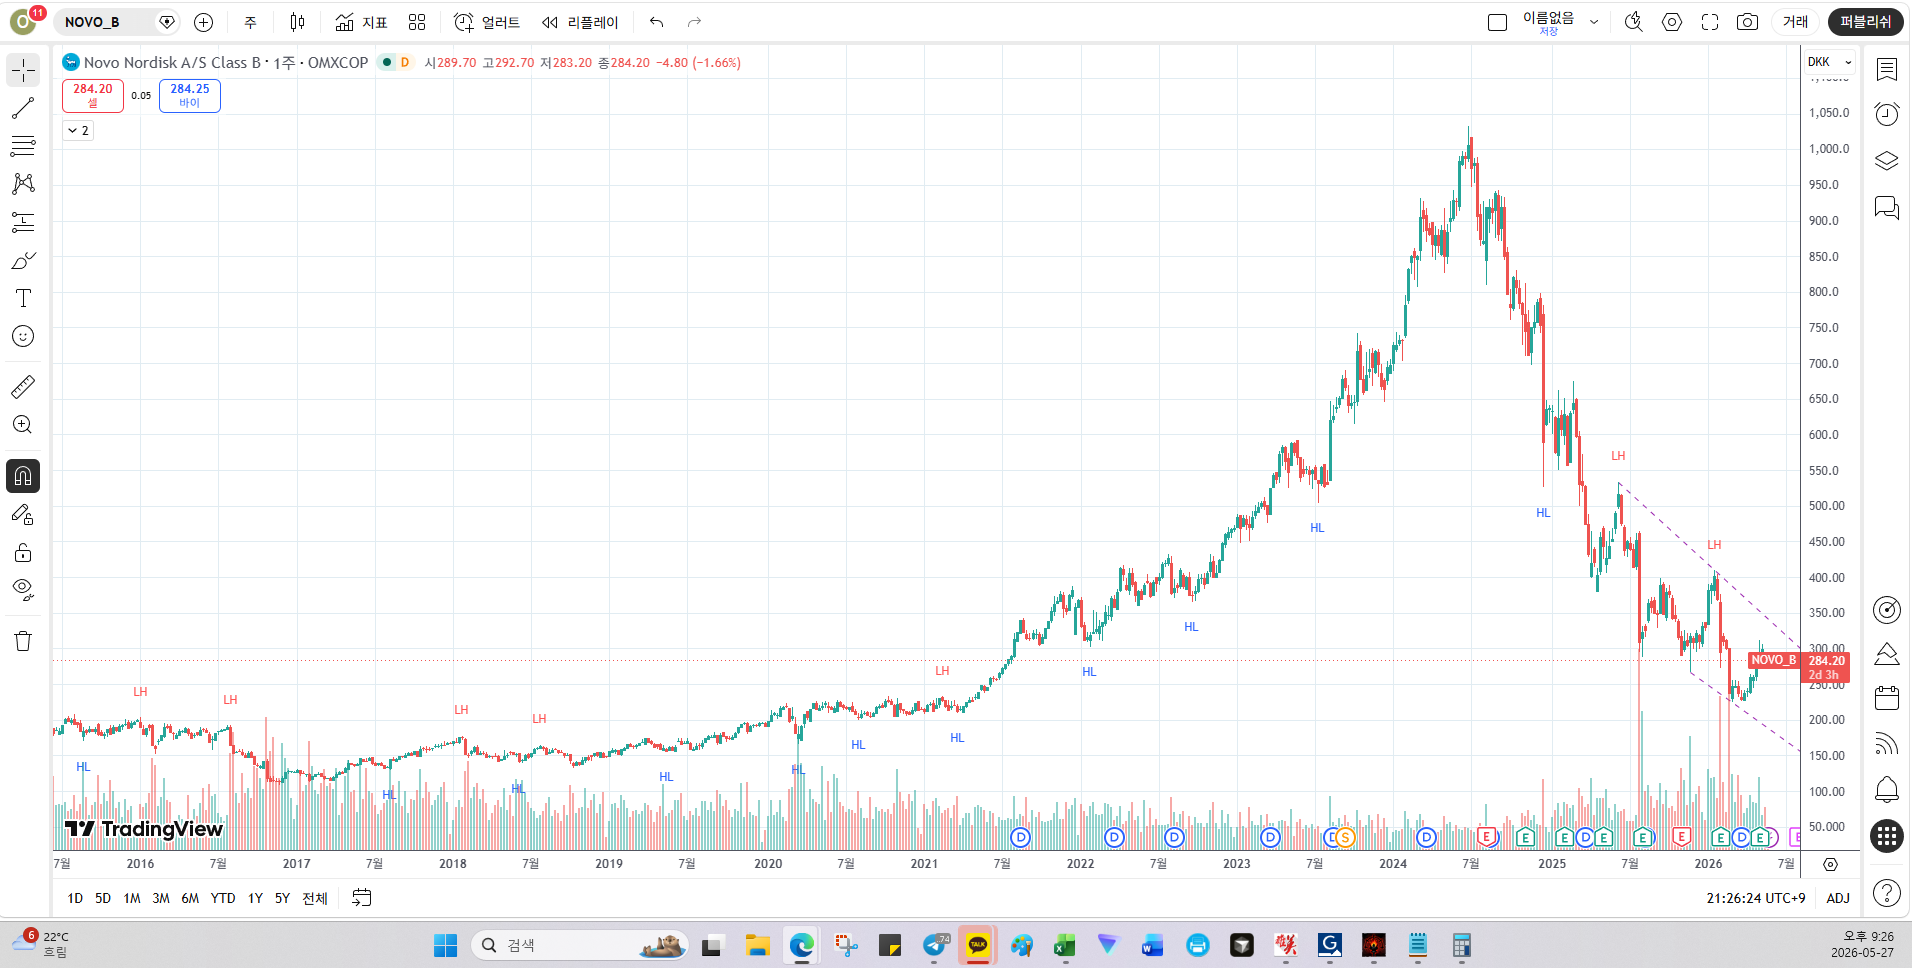Open the chart patterns tool
This screenshot has height=968, width=1912.
pyautogui.click(x=23, y=184)
